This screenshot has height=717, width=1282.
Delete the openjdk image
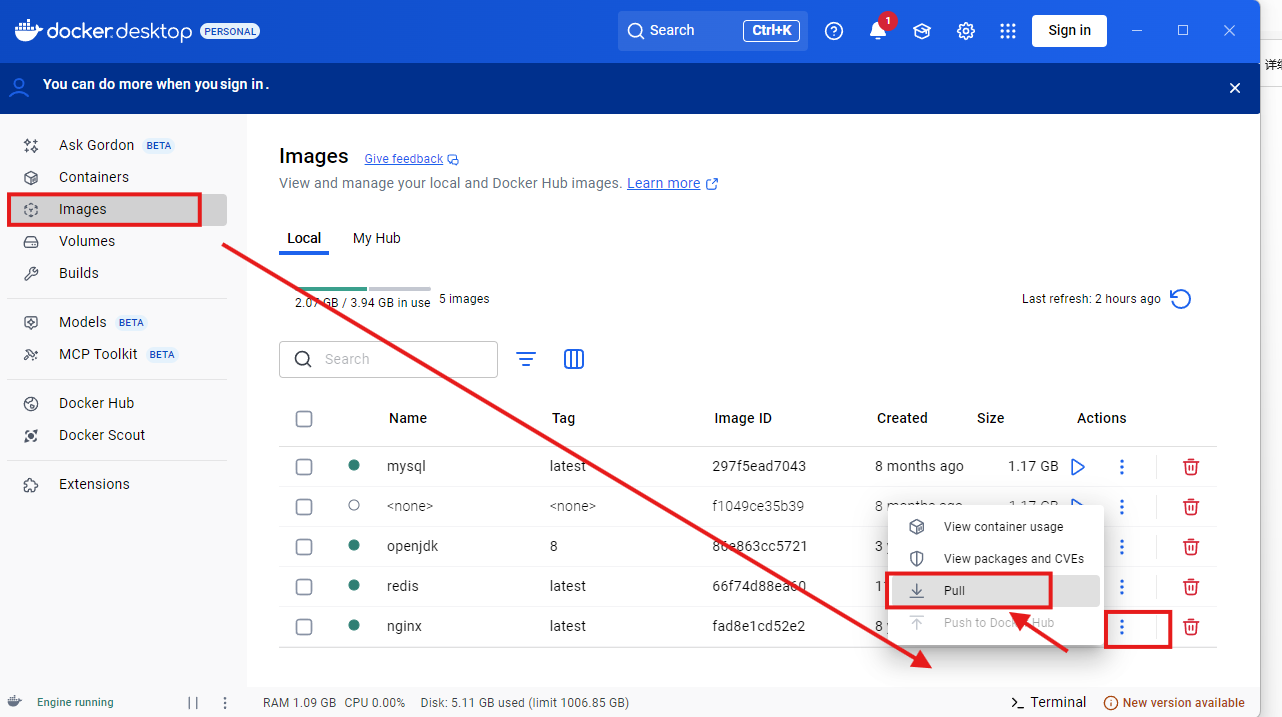point(1191,546)
